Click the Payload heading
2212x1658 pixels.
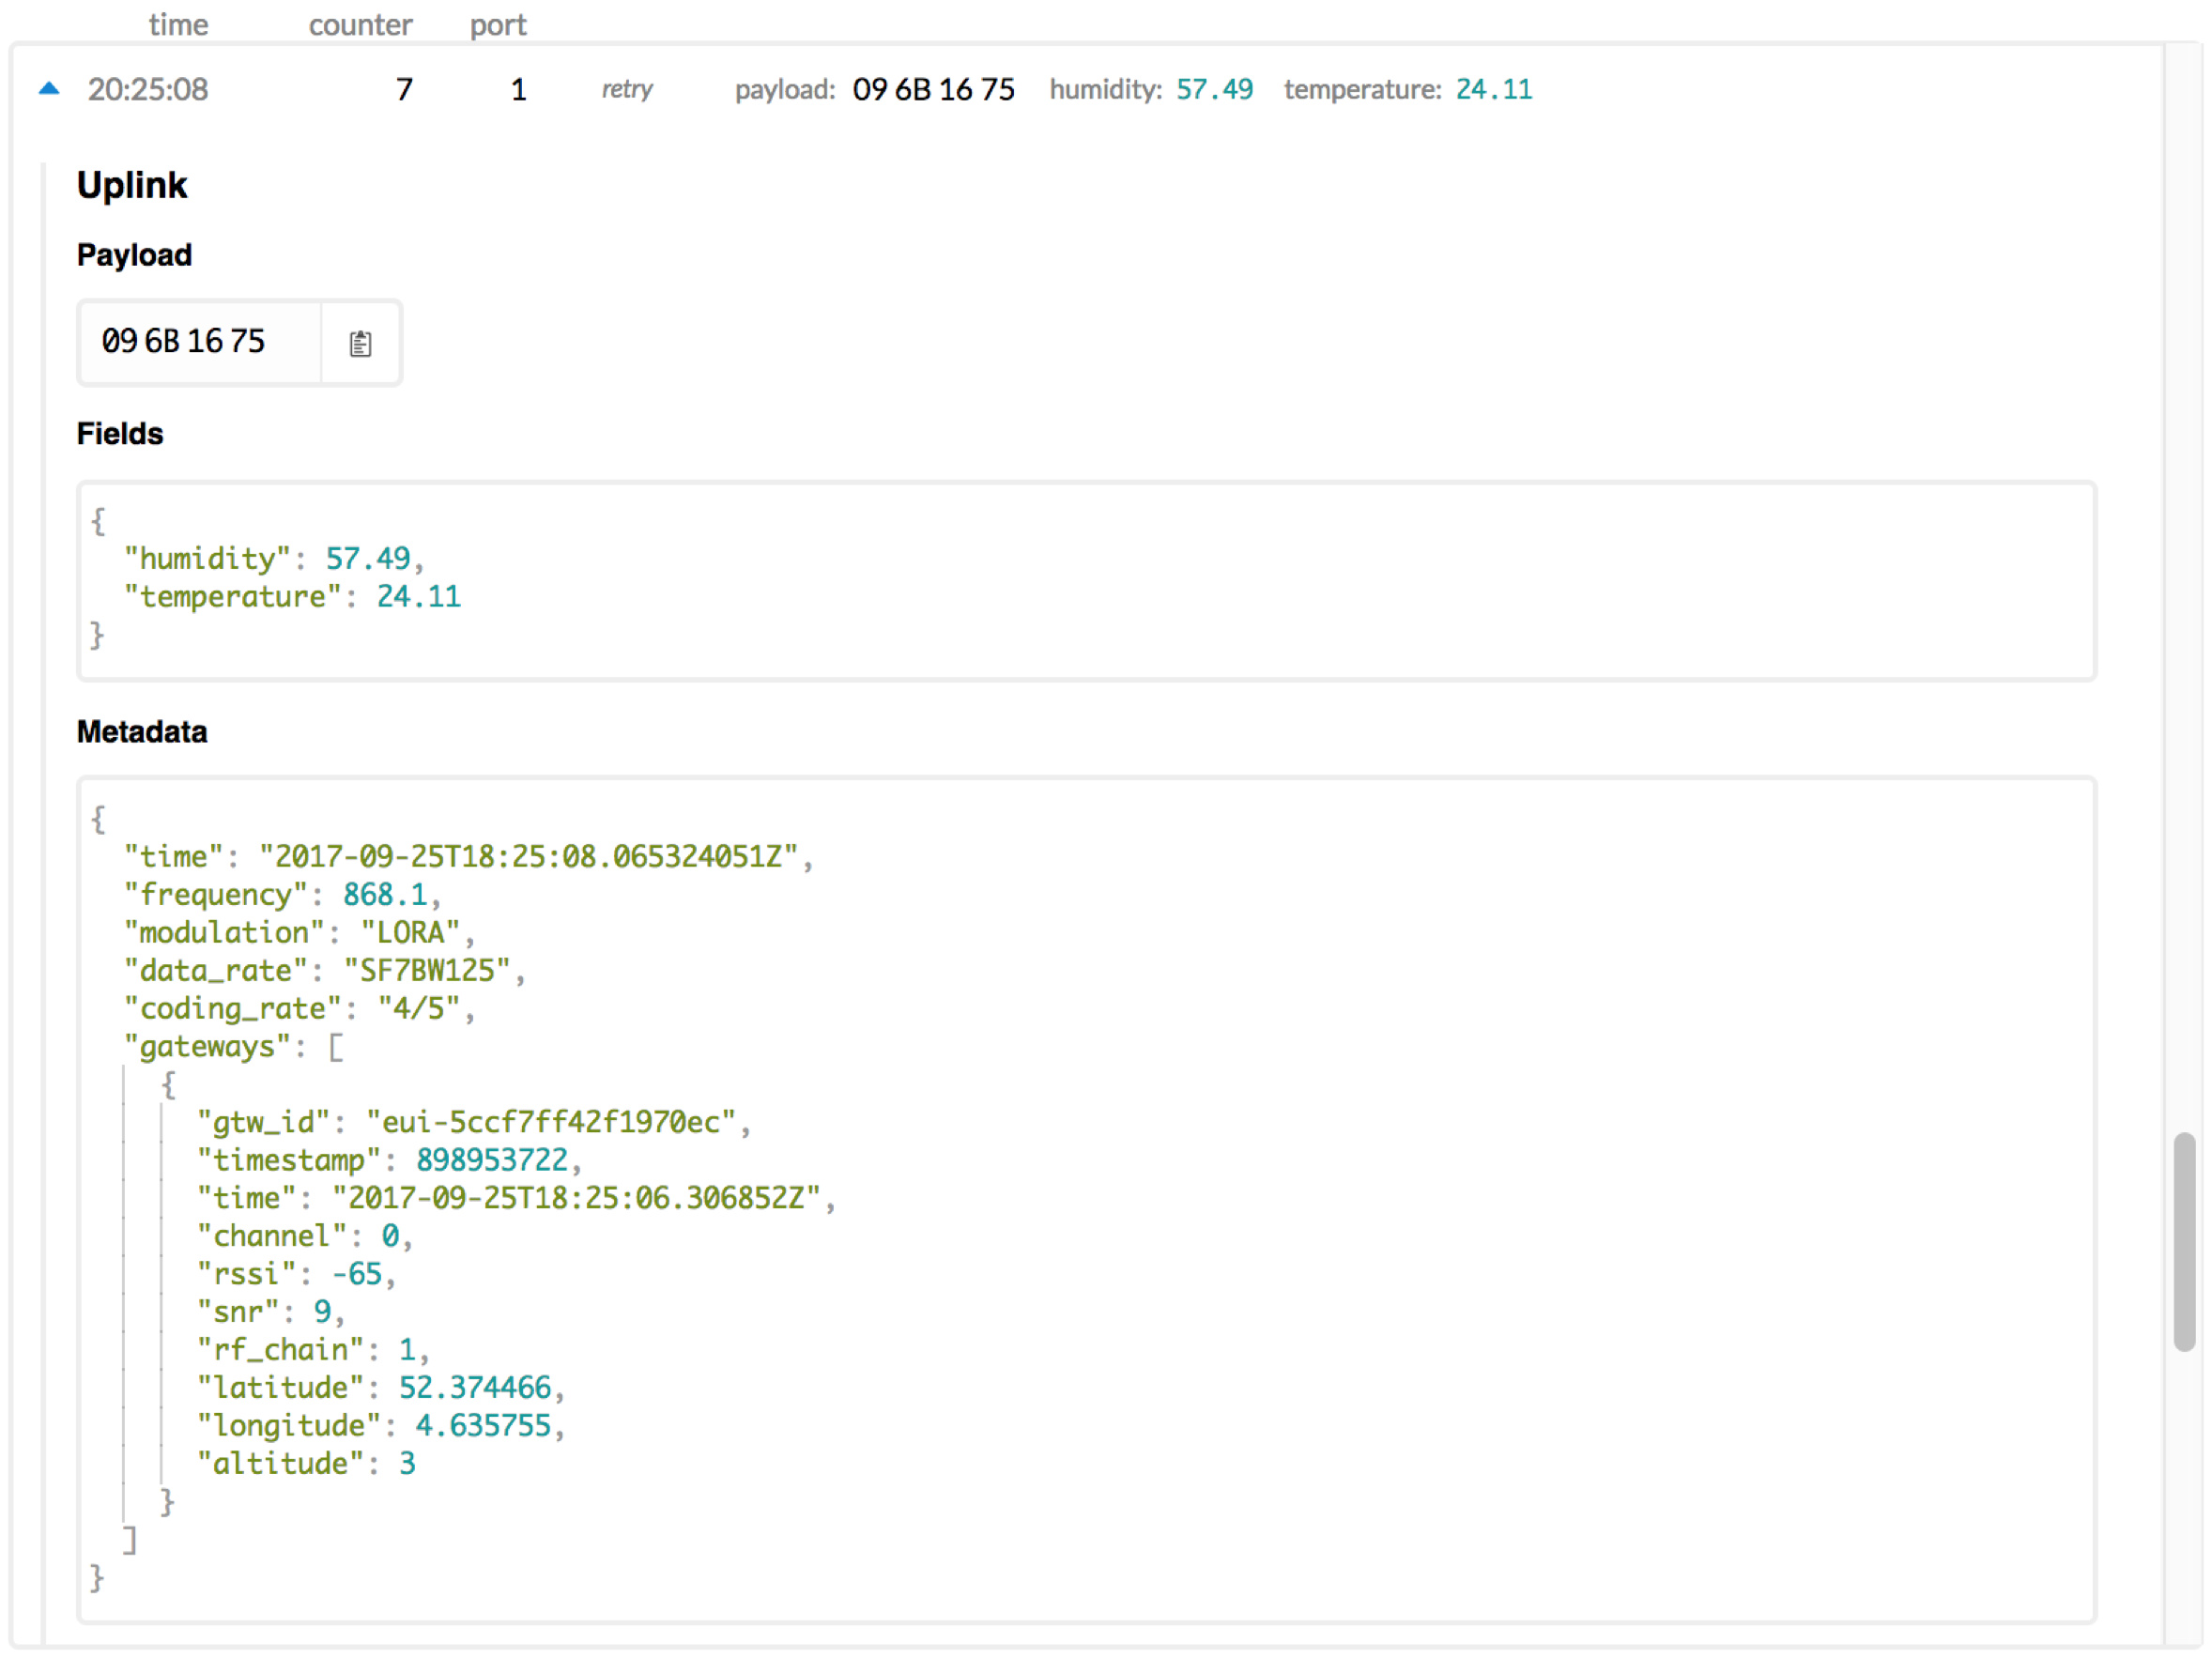134,255
